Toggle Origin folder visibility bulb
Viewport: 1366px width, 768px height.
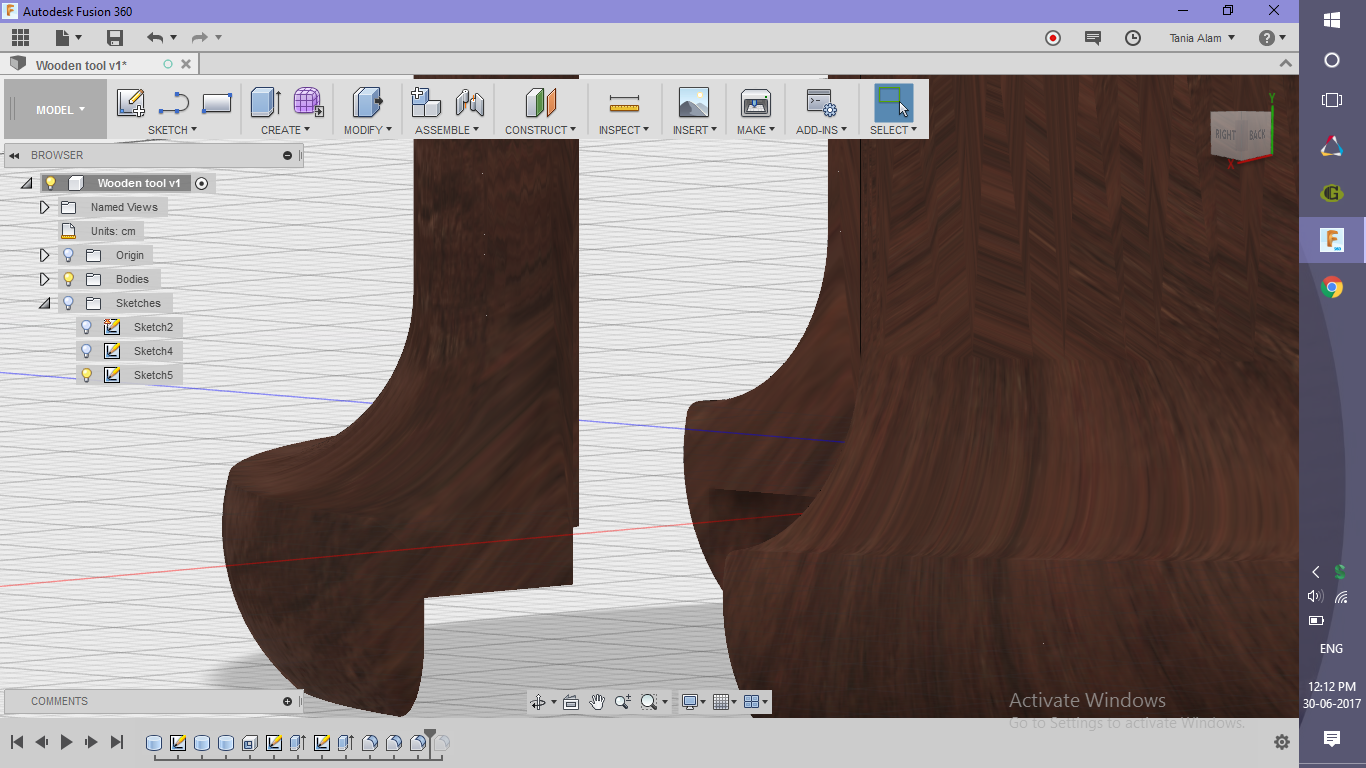pos(69,255)
